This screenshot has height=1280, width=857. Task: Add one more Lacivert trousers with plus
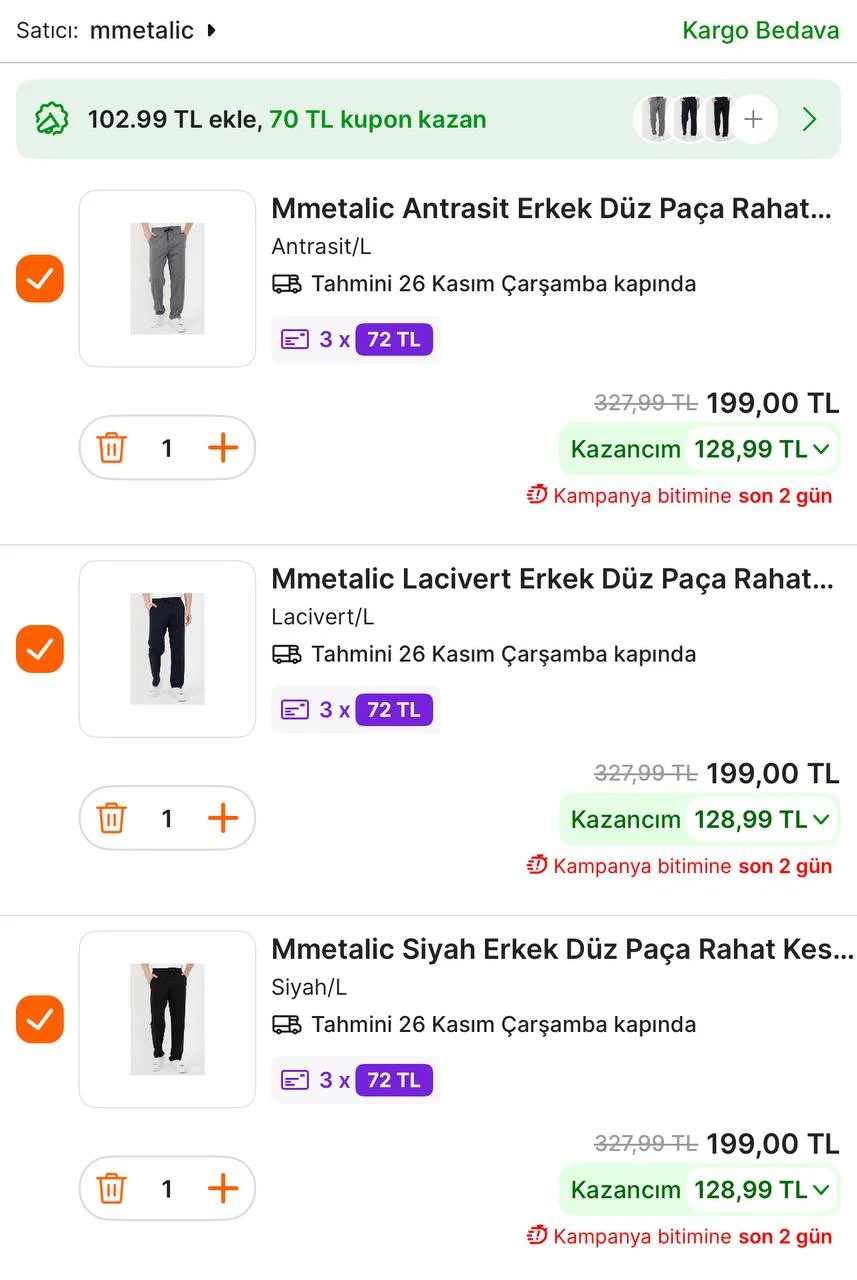(x=223, y=819)
